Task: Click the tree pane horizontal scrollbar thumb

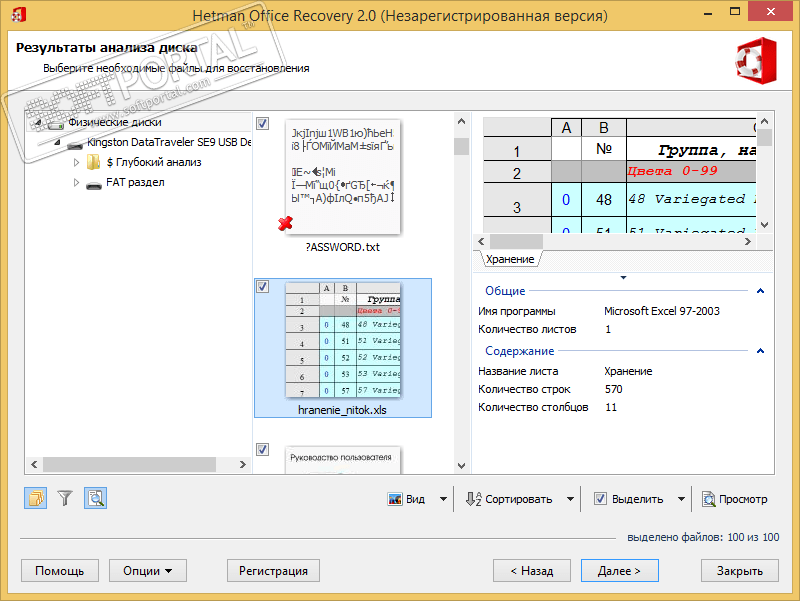Action: [x=130, y=464]
